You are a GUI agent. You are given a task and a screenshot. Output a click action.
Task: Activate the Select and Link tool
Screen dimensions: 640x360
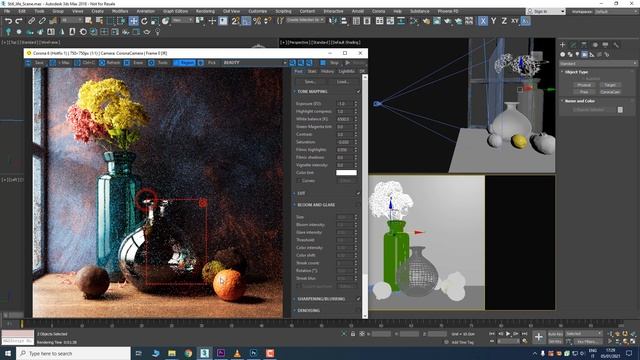(x=31, y=21)
